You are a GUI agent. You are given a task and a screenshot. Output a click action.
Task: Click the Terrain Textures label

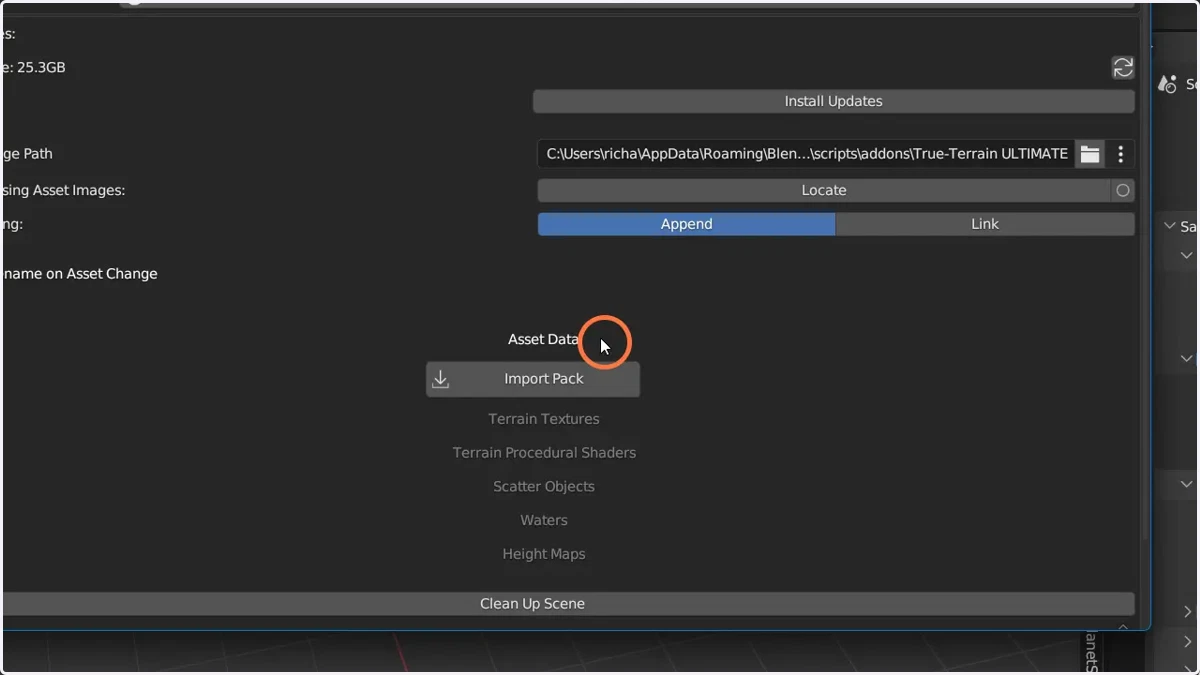tap(544, 419)
